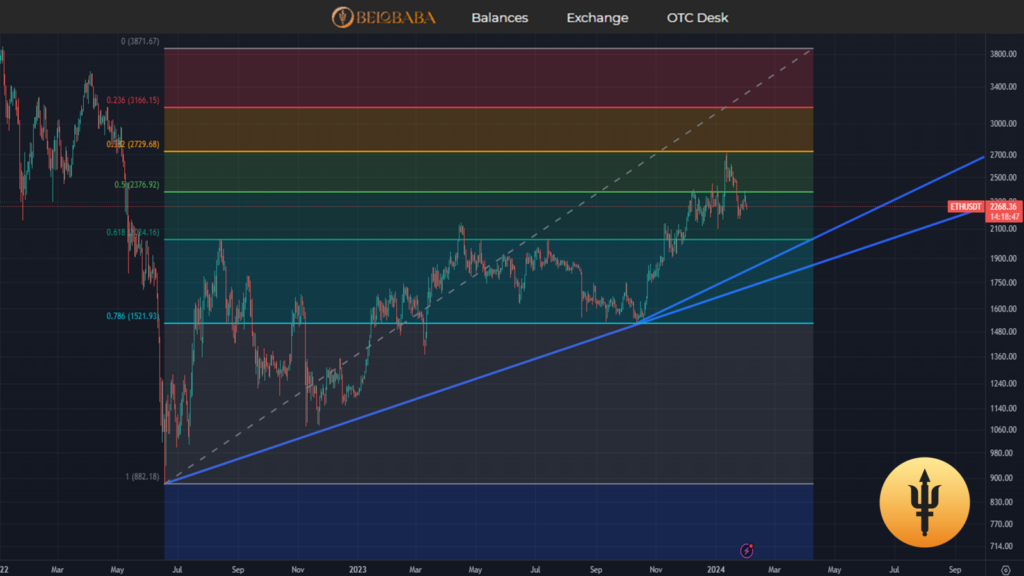Click the 2023 label on time axis
Viewport: 1024px width, 576px height.
[357, 568]
